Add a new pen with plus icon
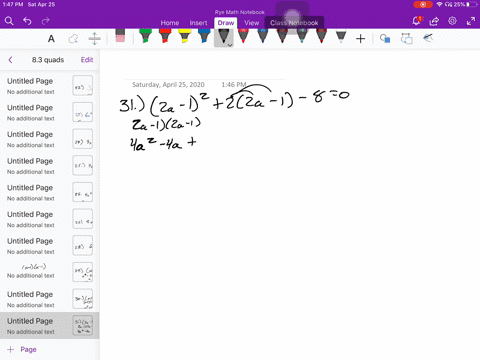 point(360,39)
